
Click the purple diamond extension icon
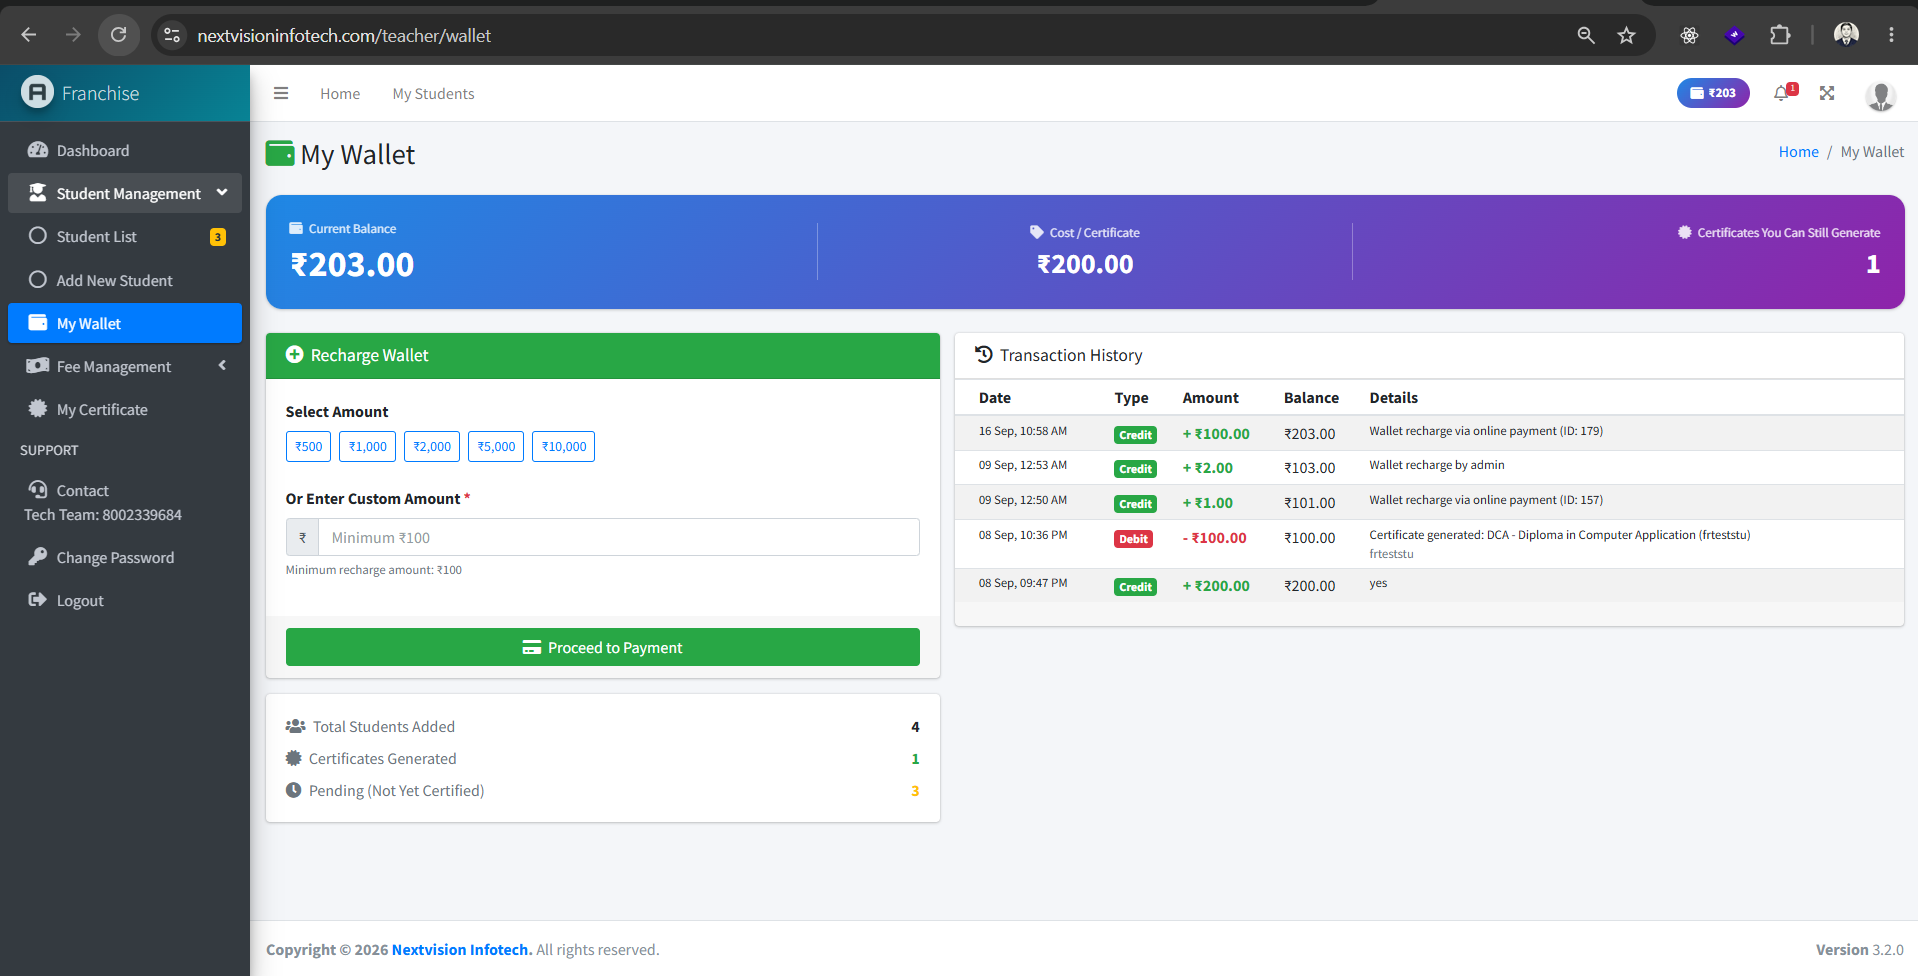coord(1735,35)
